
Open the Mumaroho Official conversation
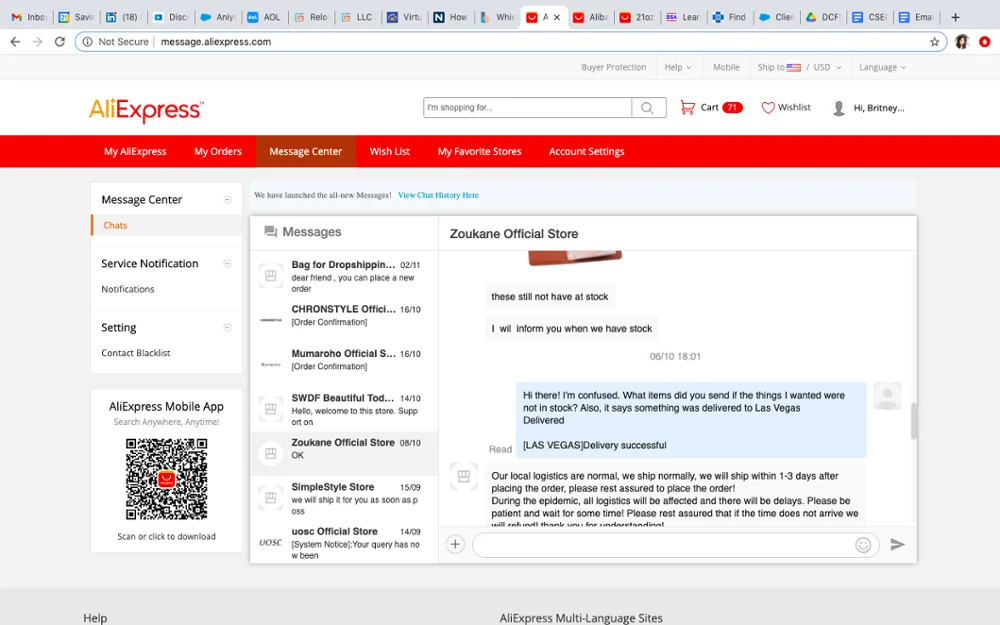pos(344,365)
